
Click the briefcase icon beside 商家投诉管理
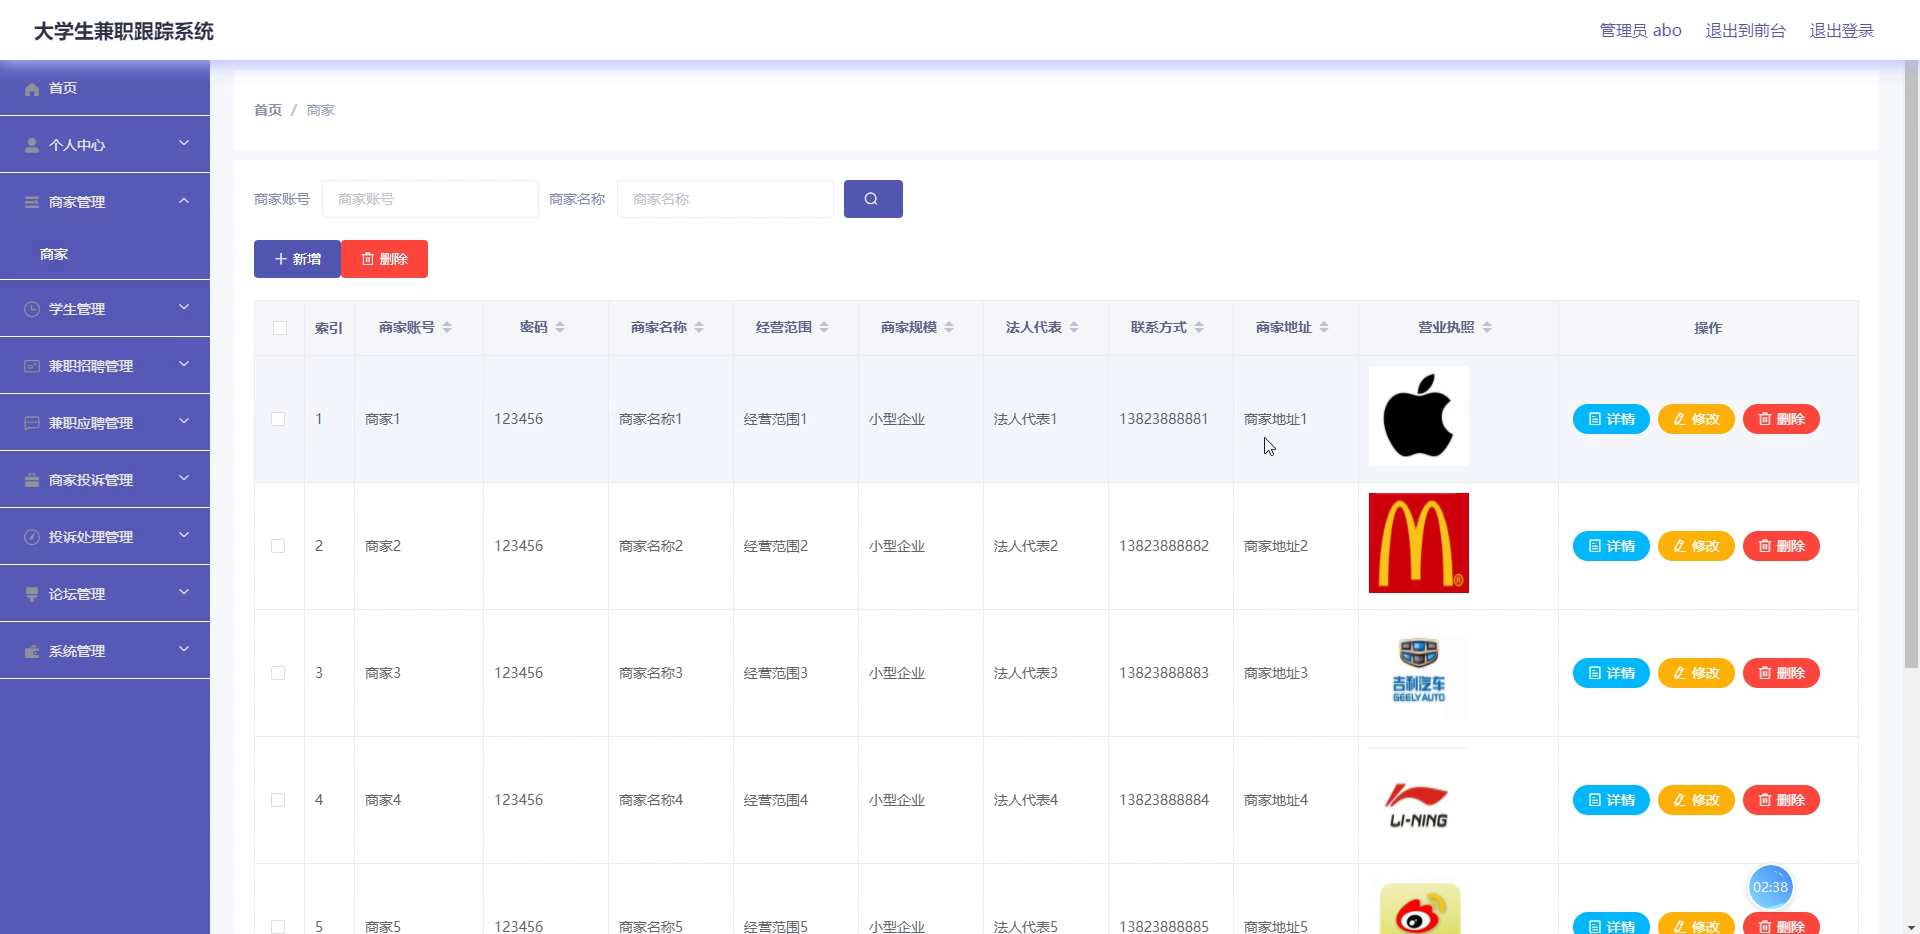tap(32, 481)
